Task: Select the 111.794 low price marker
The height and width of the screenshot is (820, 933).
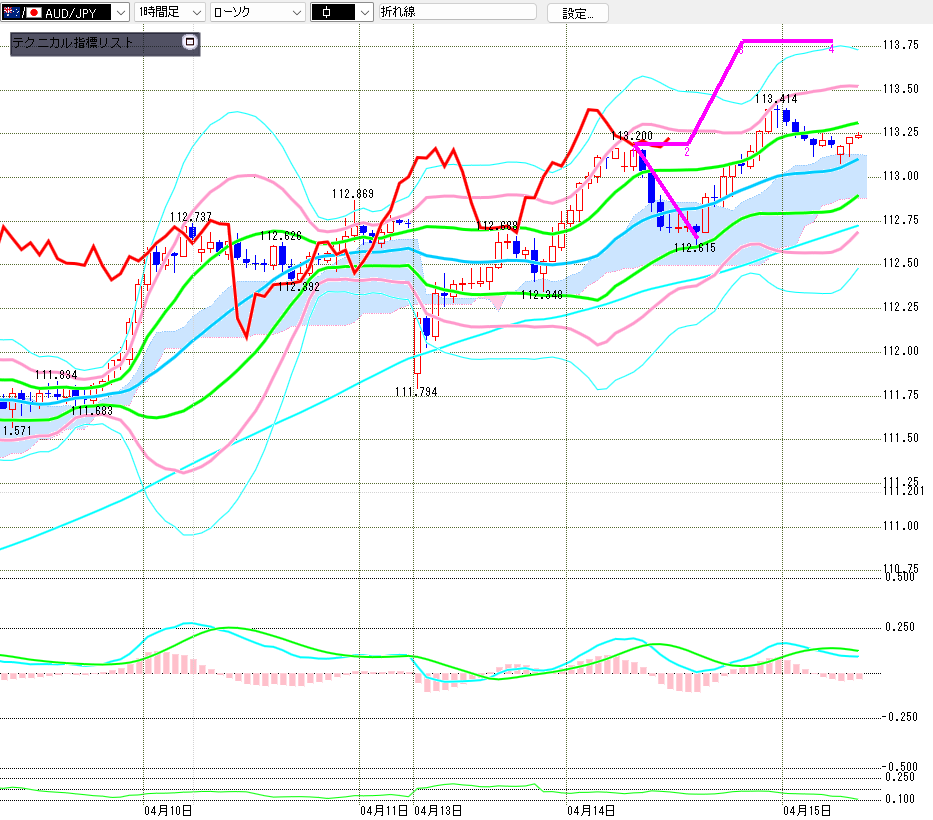Action: click(416, 391)
